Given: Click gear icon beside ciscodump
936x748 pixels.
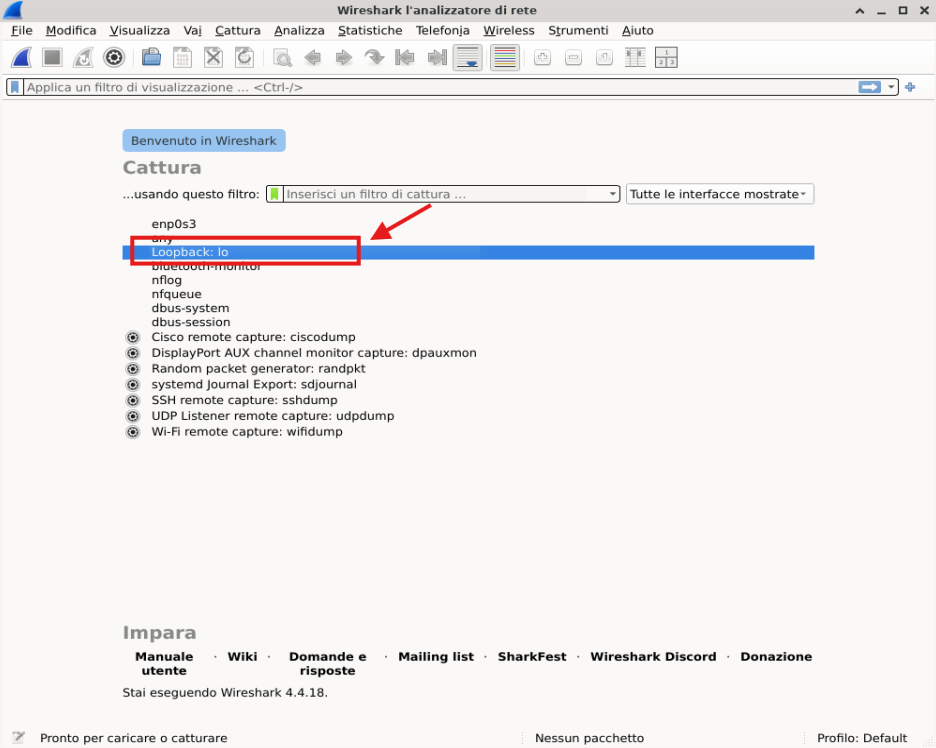Looking at the screenshot, I should pos(133,337).
